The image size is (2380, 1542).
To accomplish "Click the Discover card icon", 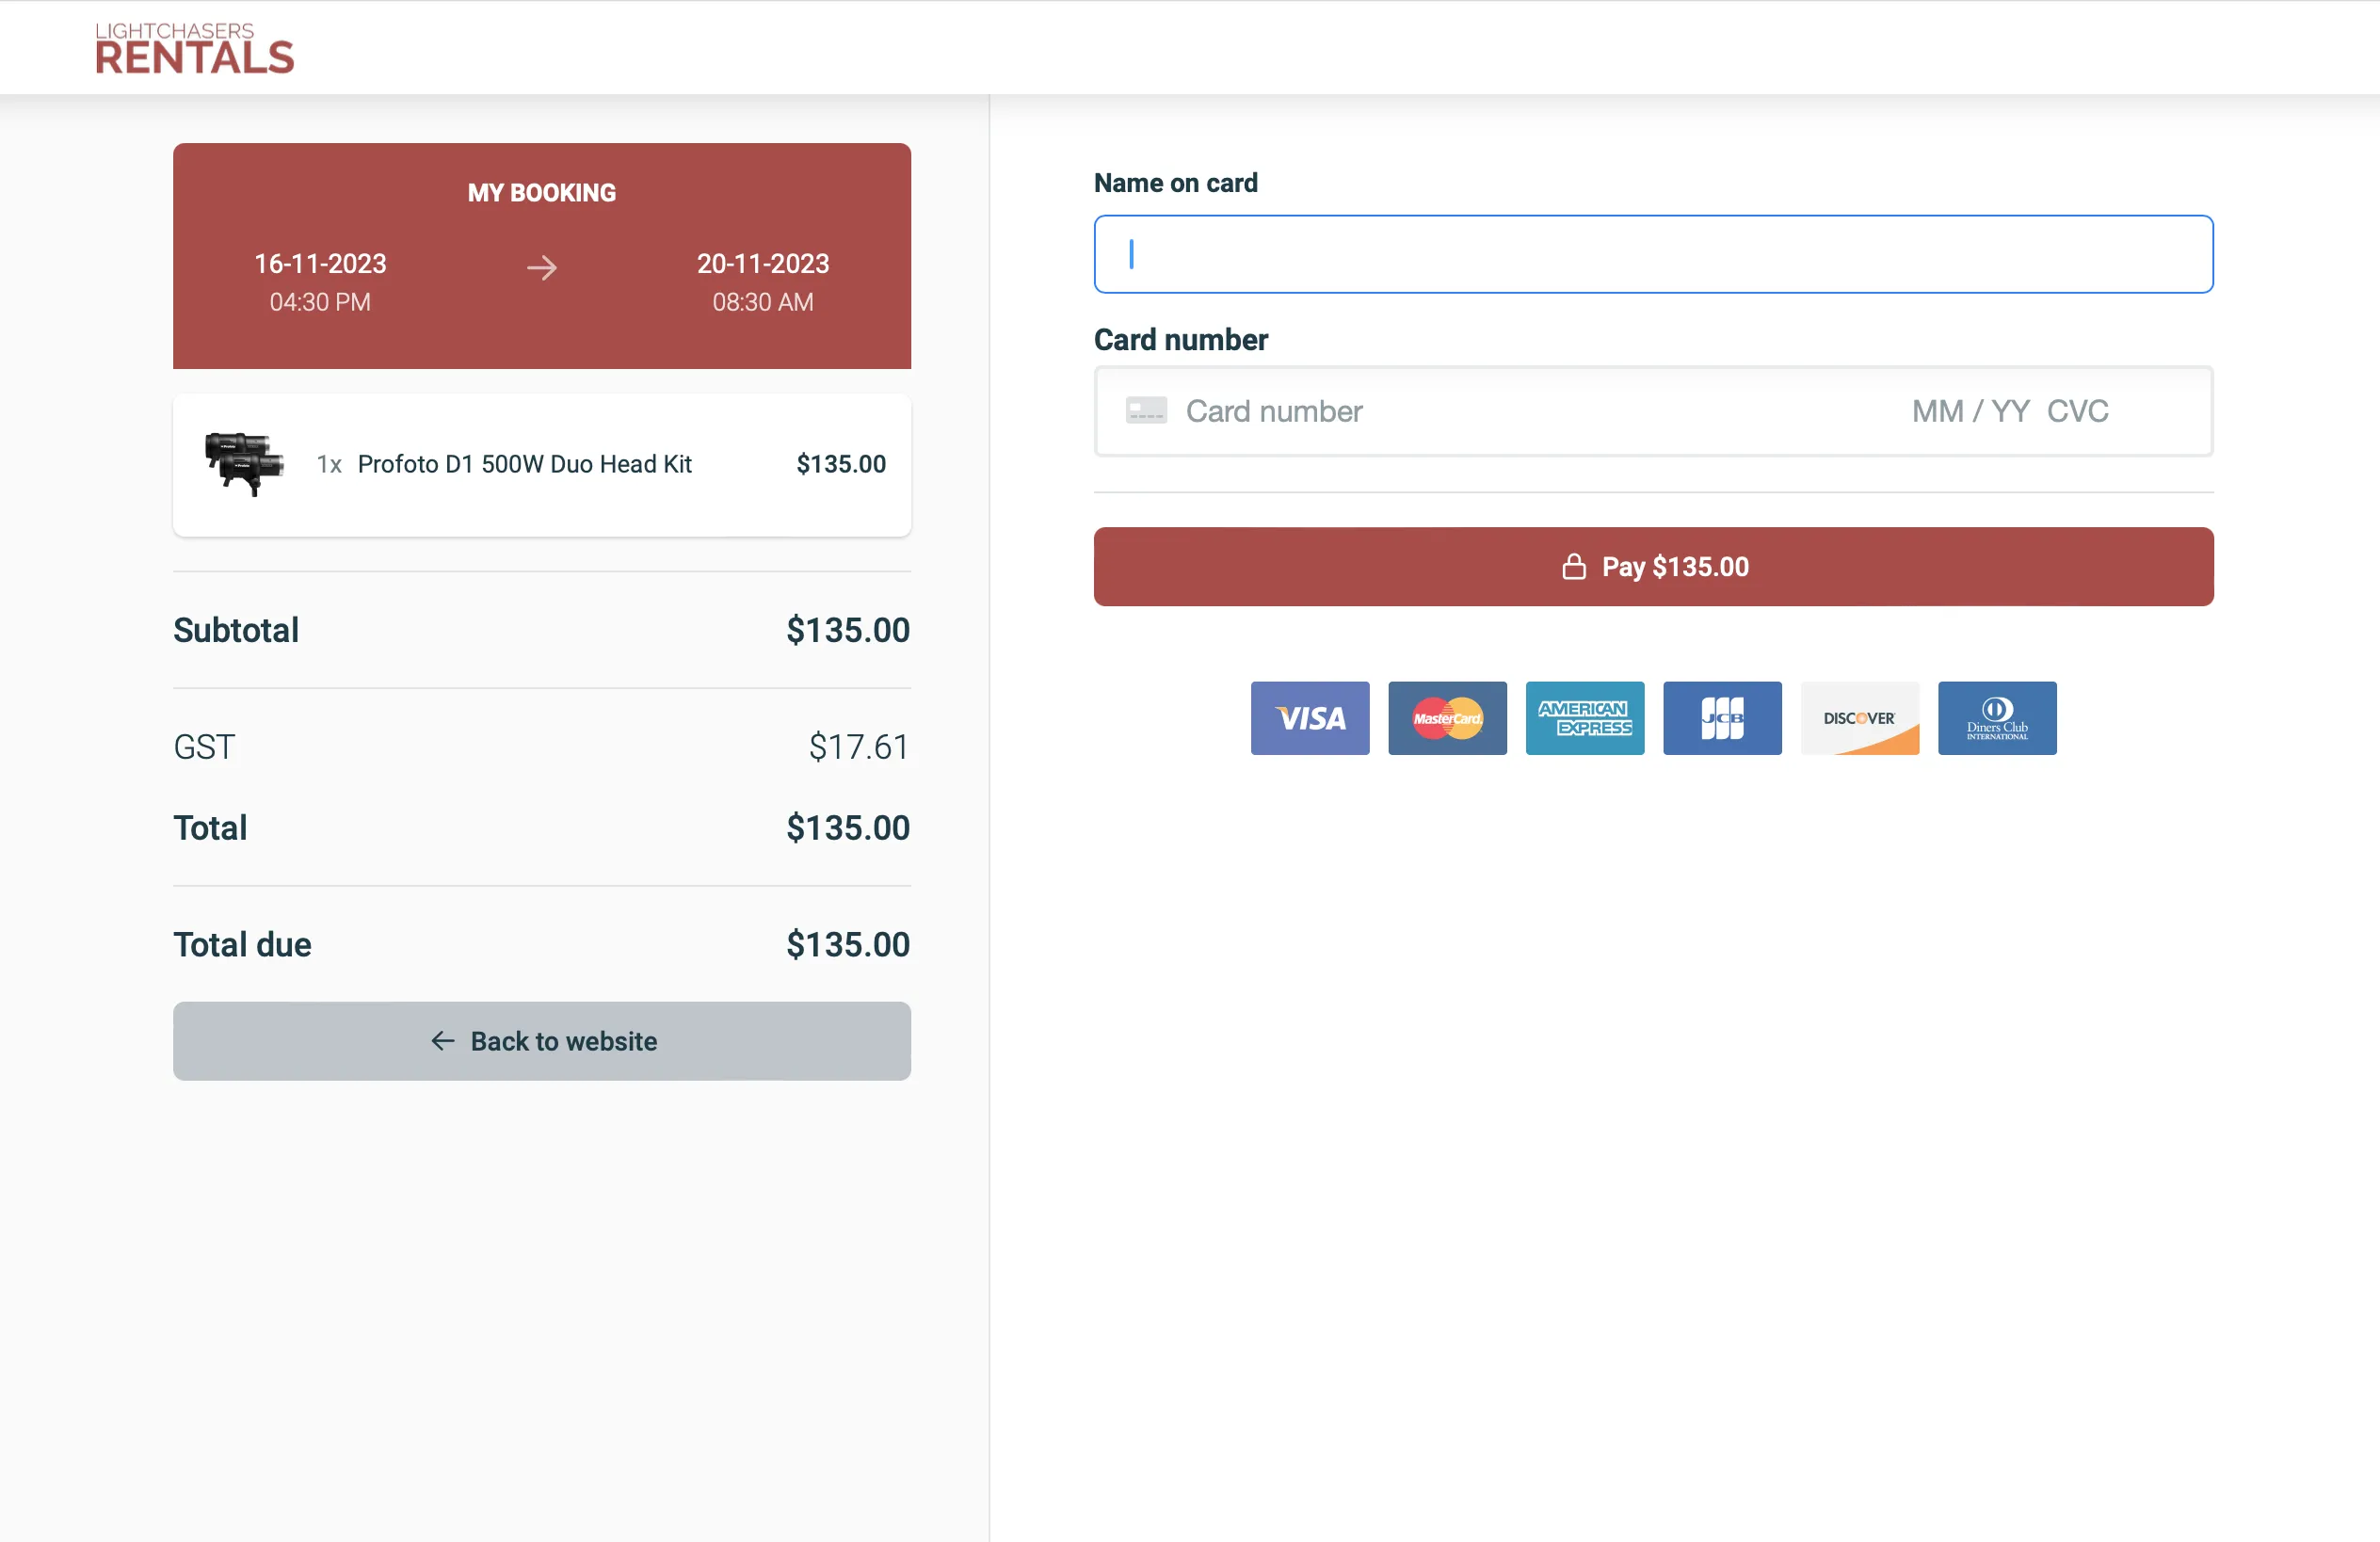I will (x=1859, y=718).
